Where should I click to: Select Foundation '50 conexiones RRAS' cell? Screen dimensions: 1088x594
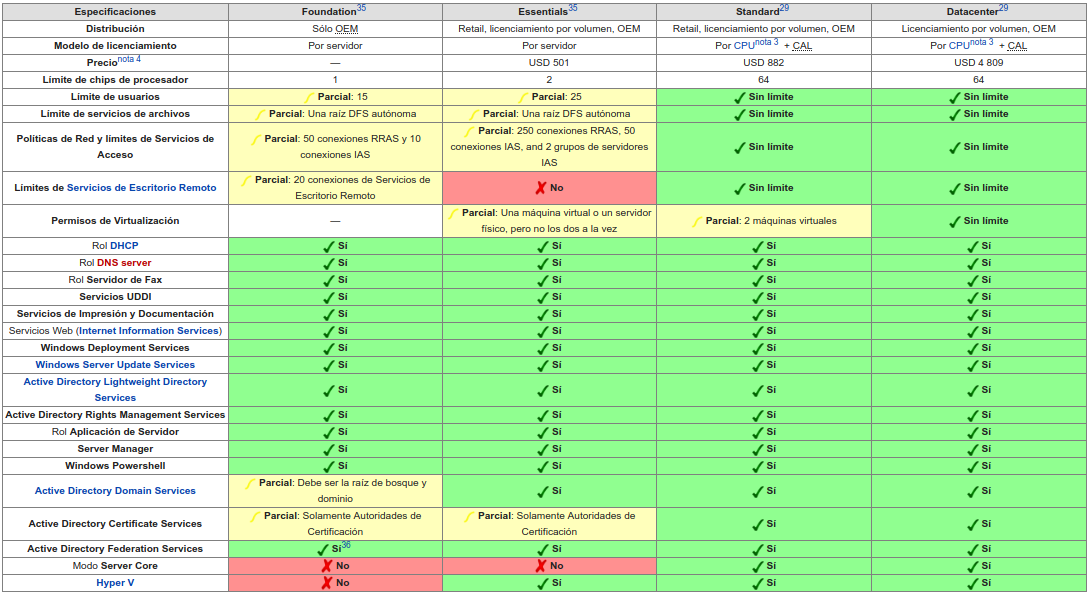pos(335,147)
